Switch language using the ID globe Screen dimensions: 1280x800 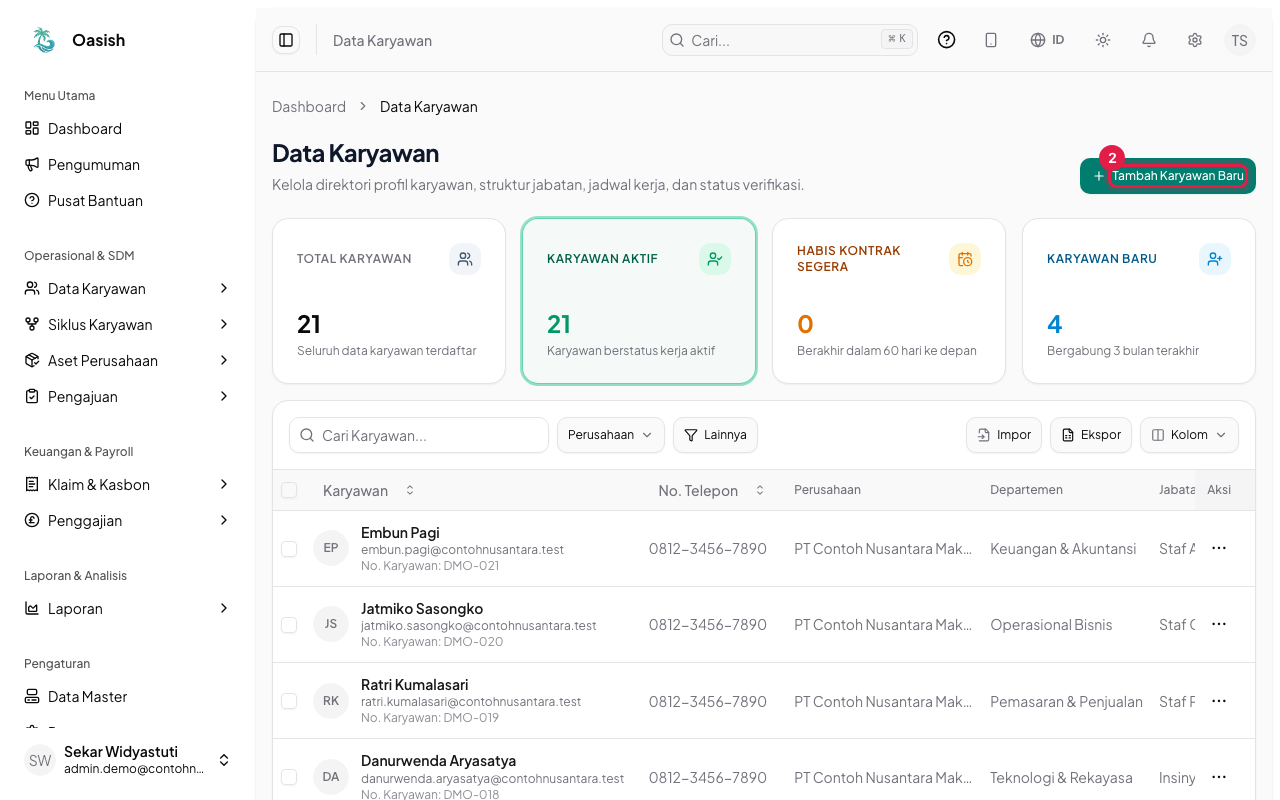[x=1047, y=40]
